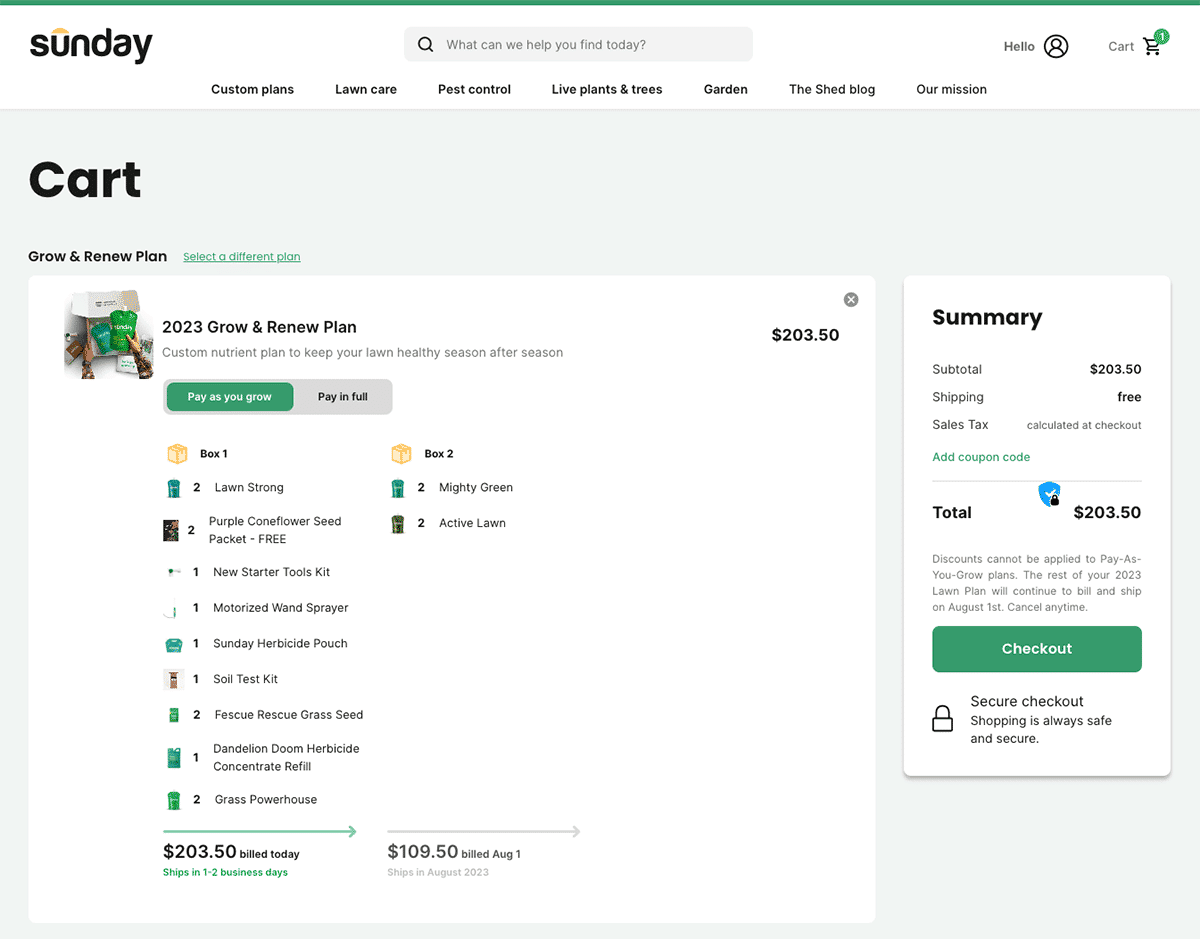
Task: Click Add coupon code link
Action: click(x=981, y=457)
